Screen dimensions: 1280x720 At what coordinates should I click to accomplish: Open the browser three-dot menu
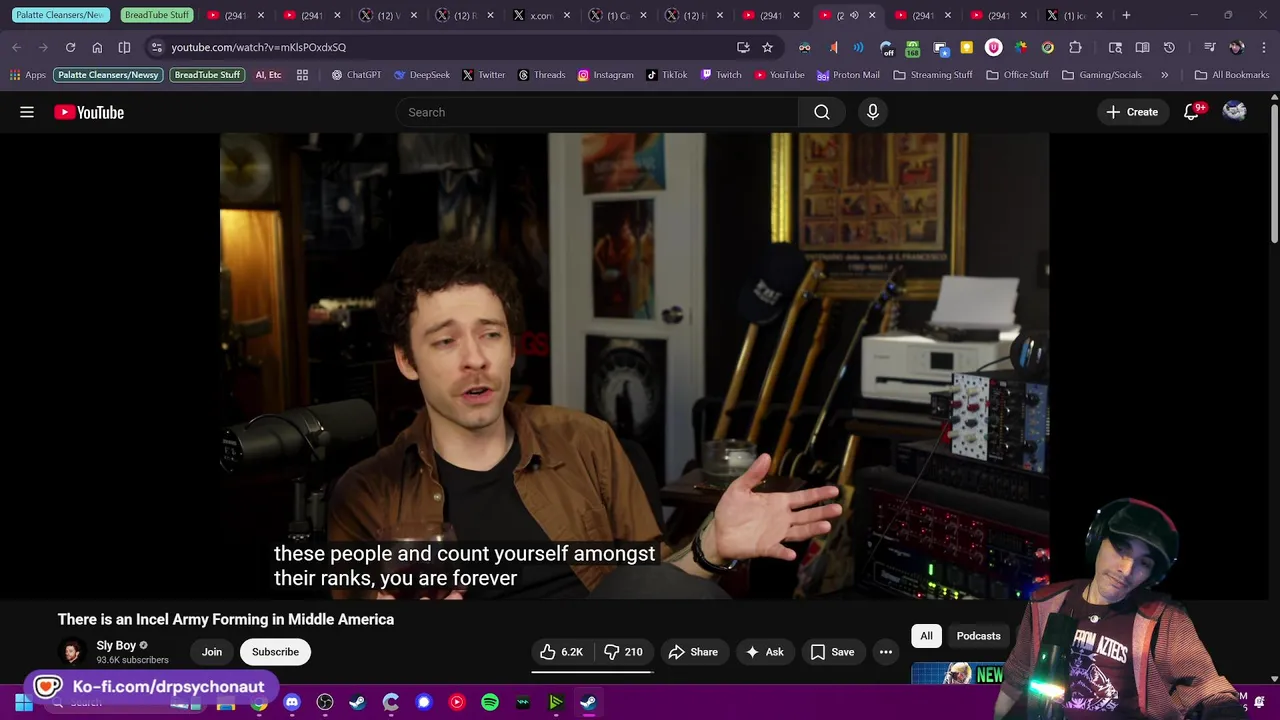click(1263, 47)
